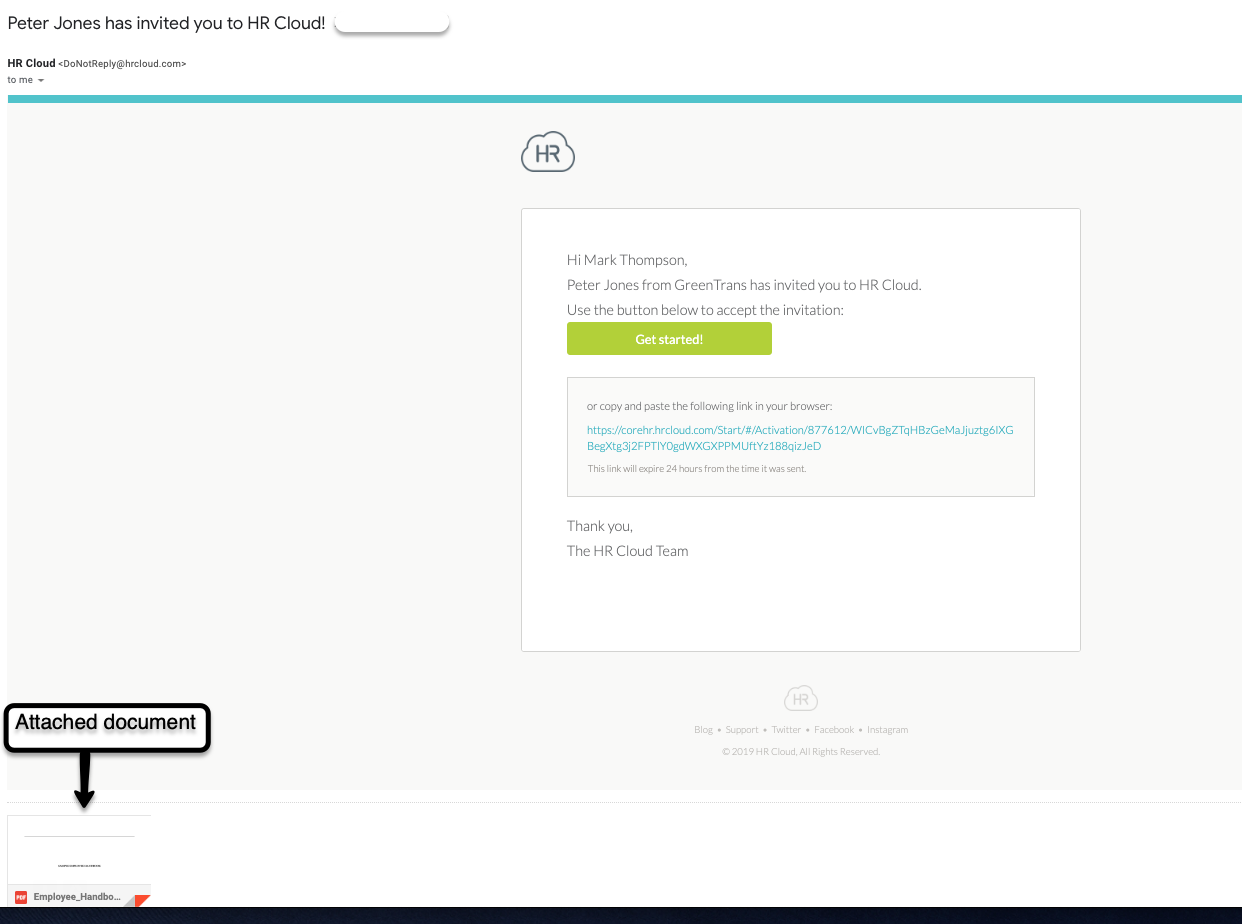Click the DoNotReply@hrcloud.com email address
This screenshot has width=1242, height=924.
(x=122, y=63)
